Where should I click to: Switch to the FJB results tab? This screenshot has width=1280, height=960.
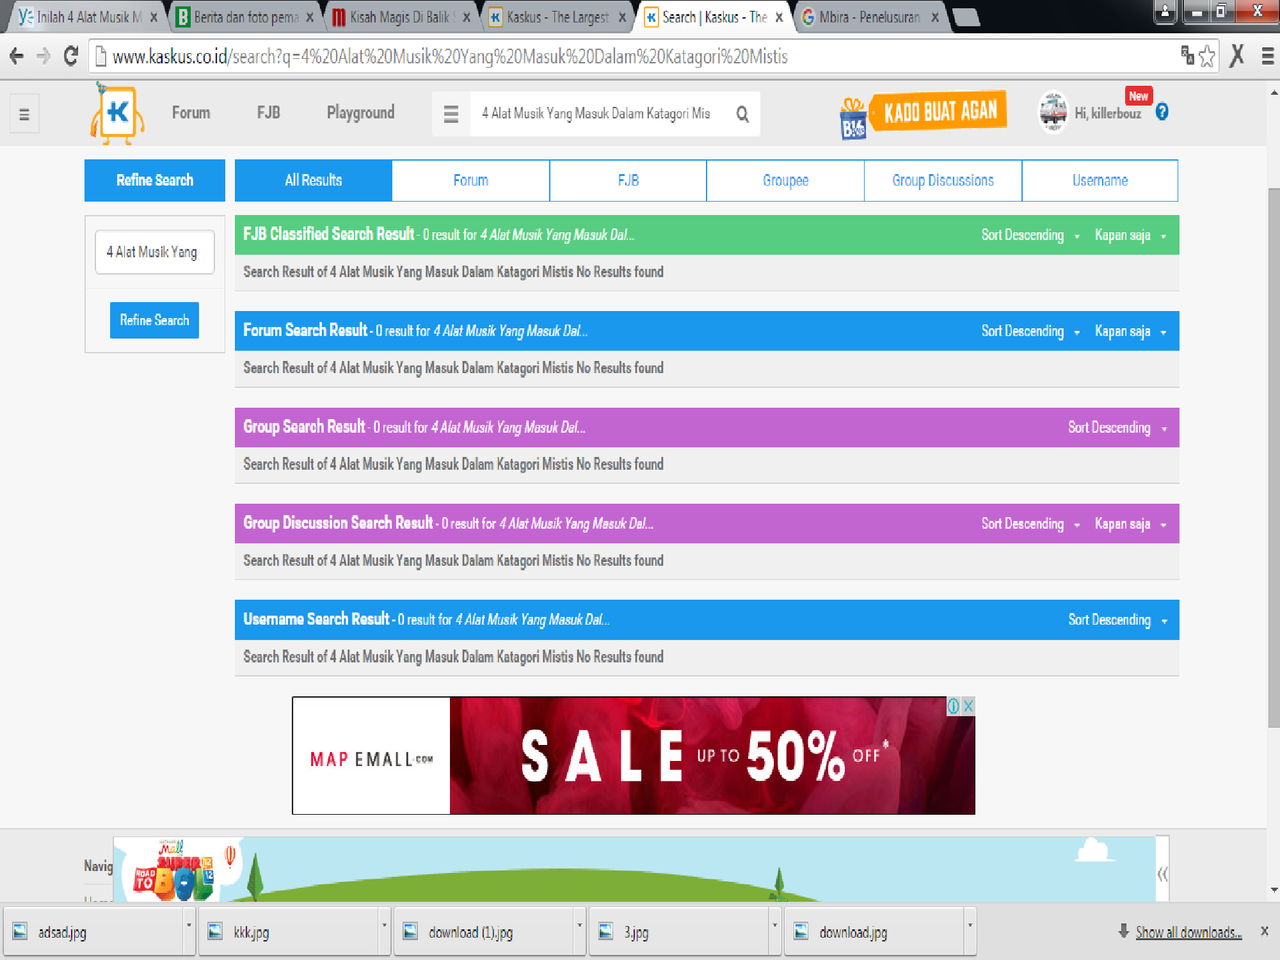coord(628,180)
